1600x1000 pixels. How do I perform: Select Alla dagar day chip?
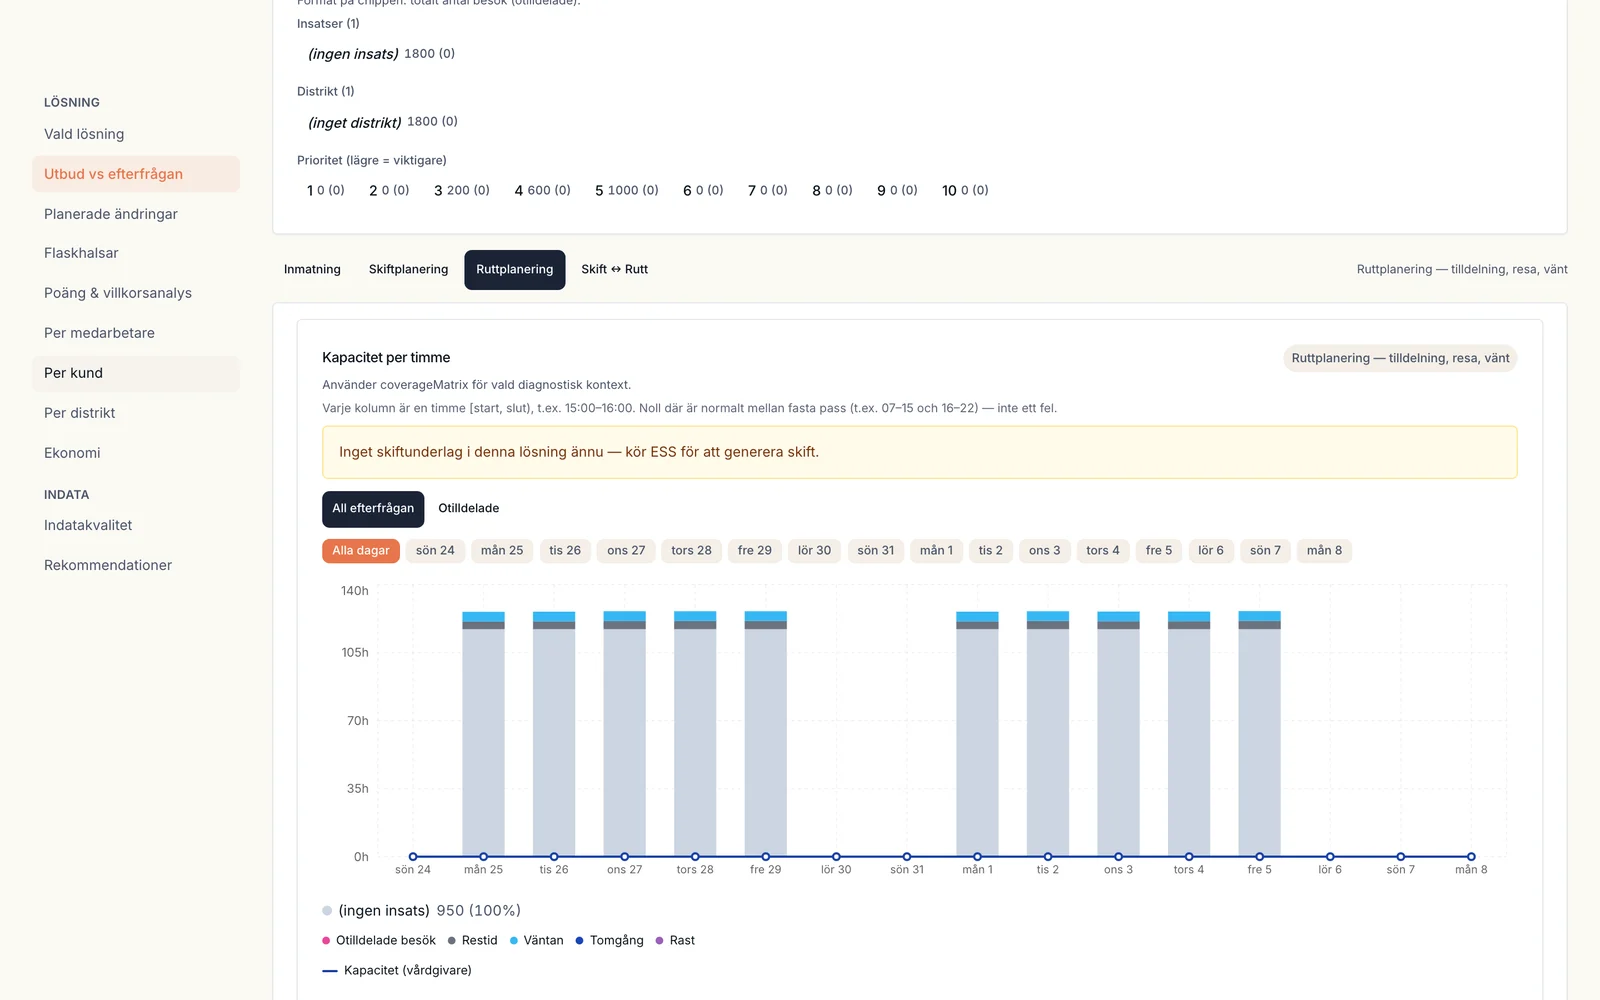coord(361,551)
